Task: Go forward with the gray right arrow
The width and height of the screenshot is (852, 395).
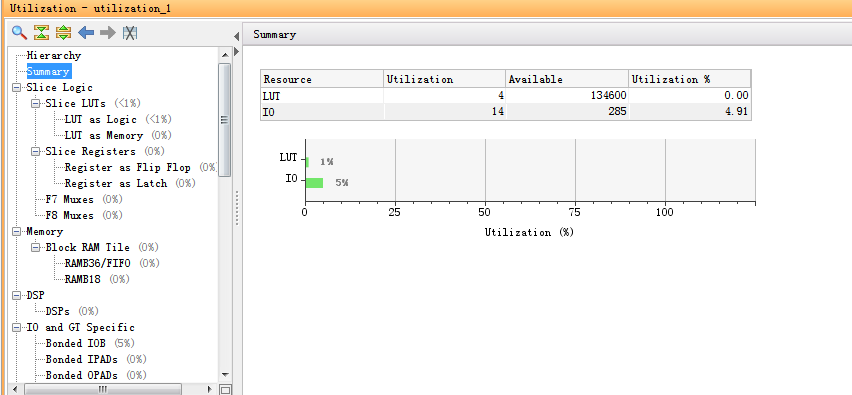Action: [108, 33]
